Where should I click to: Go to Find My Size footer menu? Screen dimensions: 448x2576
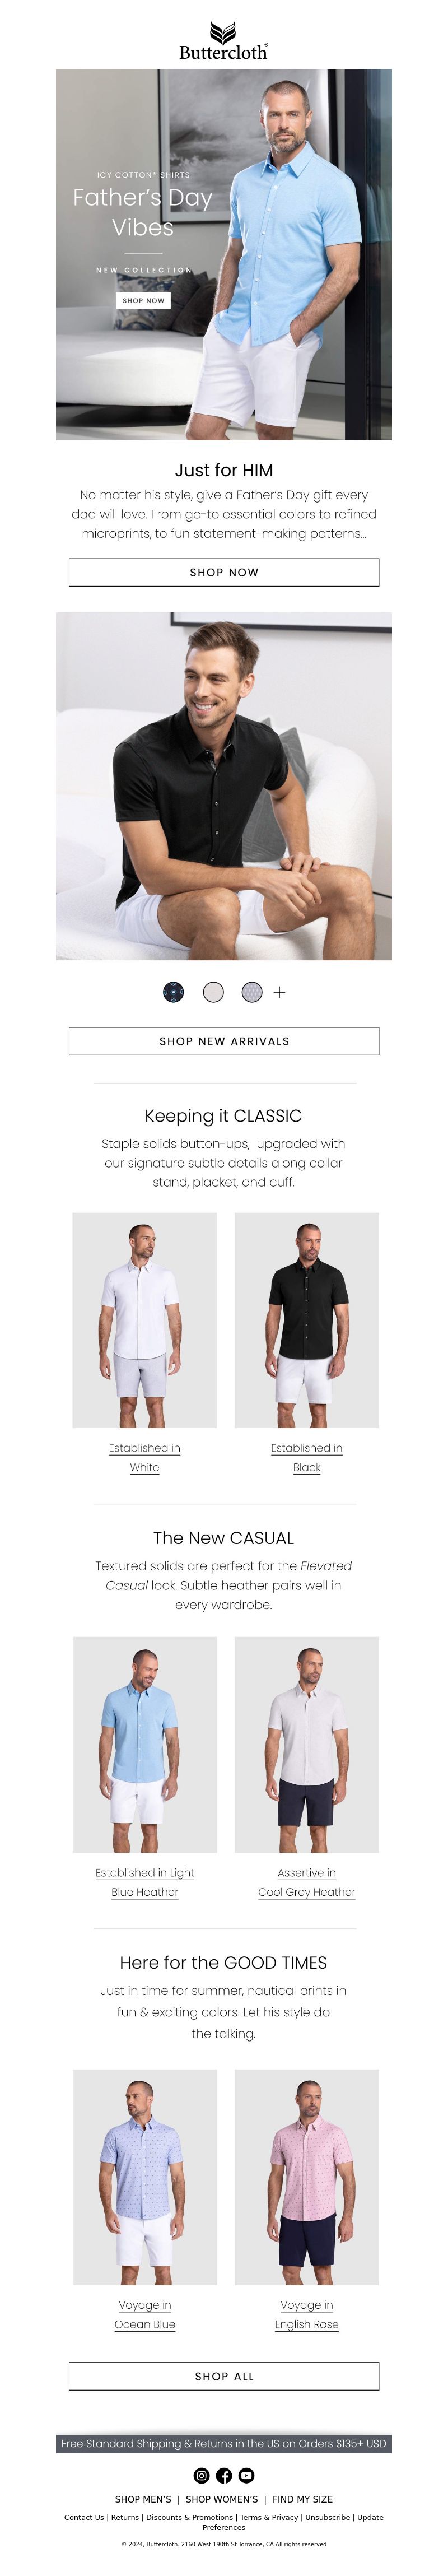click(303, 2499)
